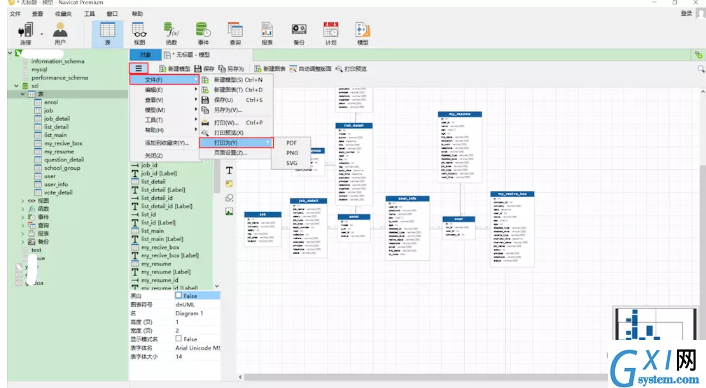Click 保存 floppy icon in the model toolbar
Viewport: 706px width, 388px height.
(x=204, y=69)
